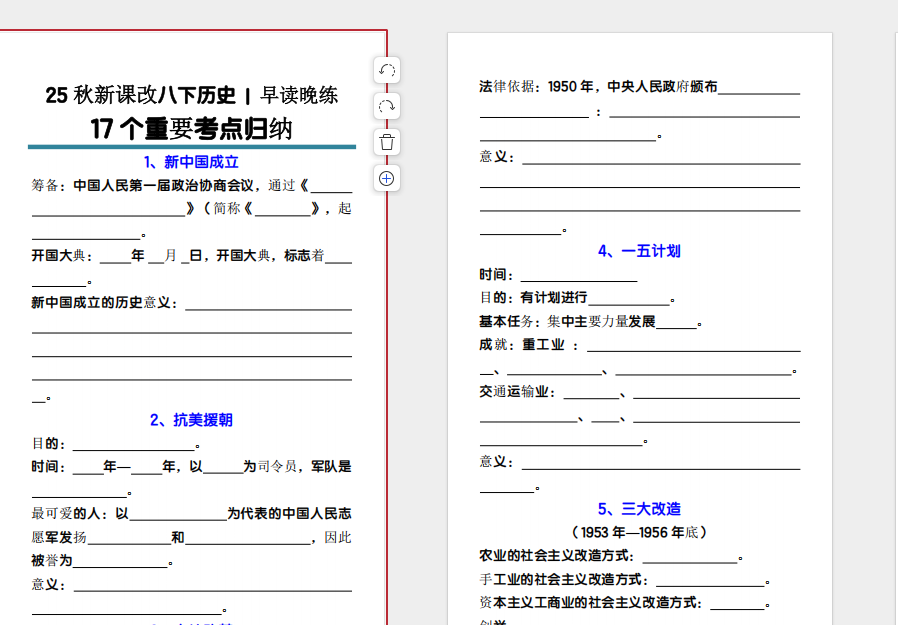Rotate the selected page clockwise
Screen dimensions: 898x625
pos(387,106)
